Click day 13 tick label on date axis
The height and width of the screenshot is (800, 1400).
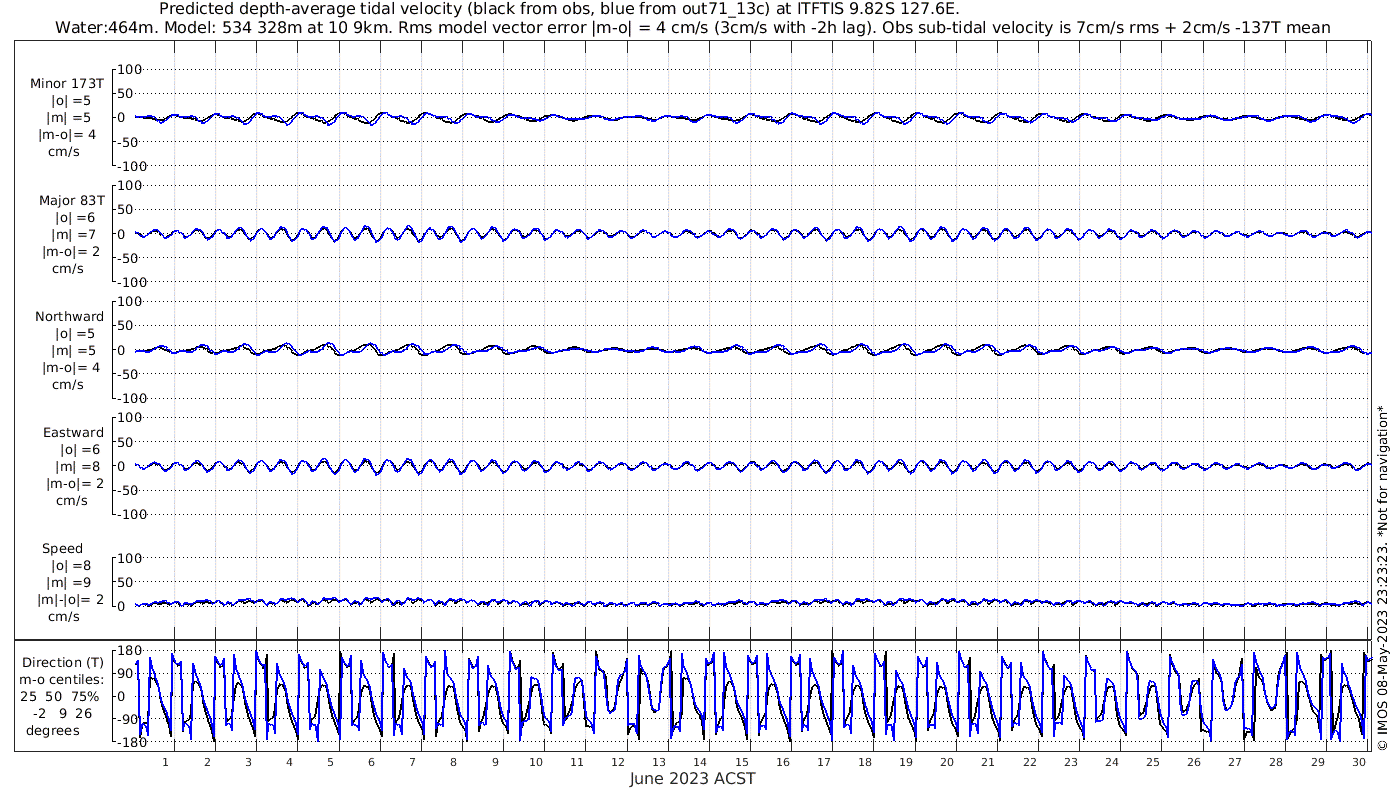pyautogui.click(x=659, y=762)
